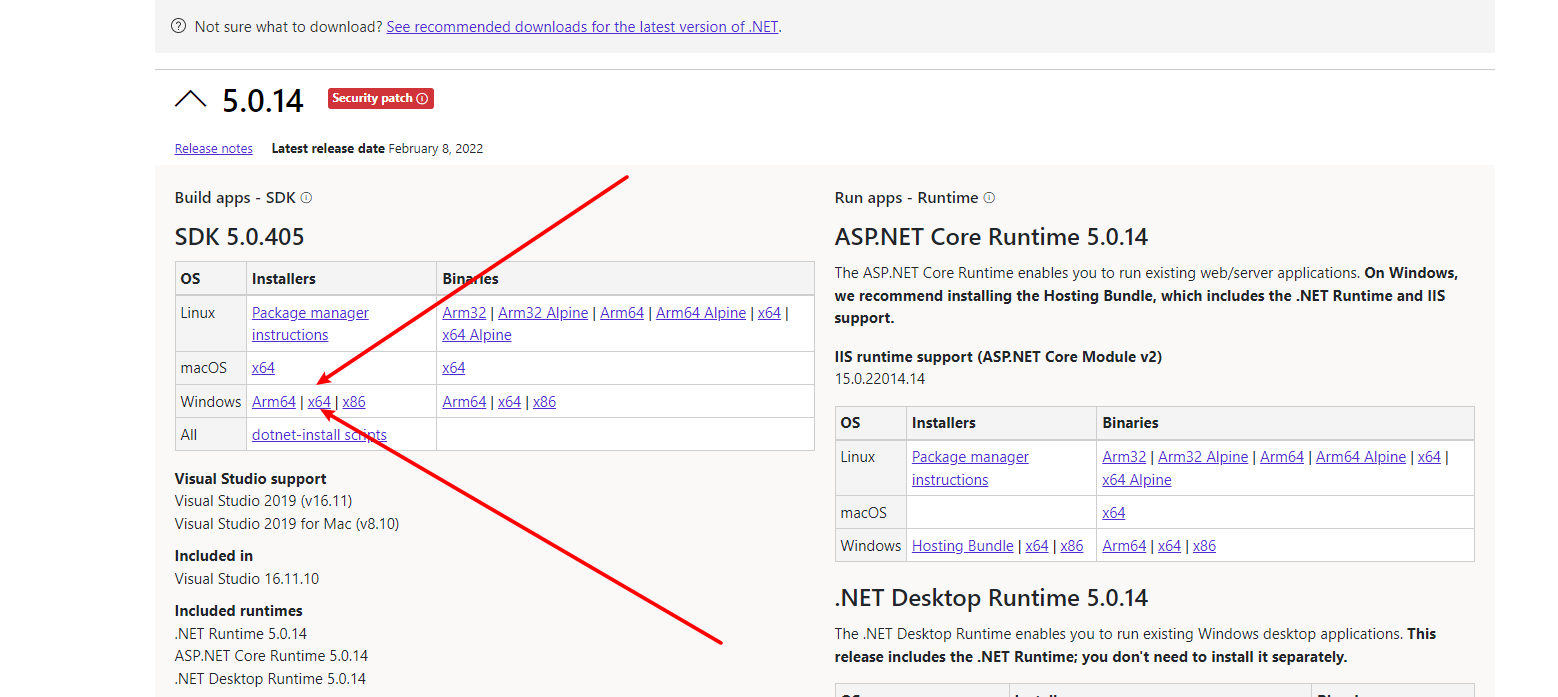1558x697 pixels.
Task: Click the 5.0.14 version heading
Action: click(x=263, y=101)
